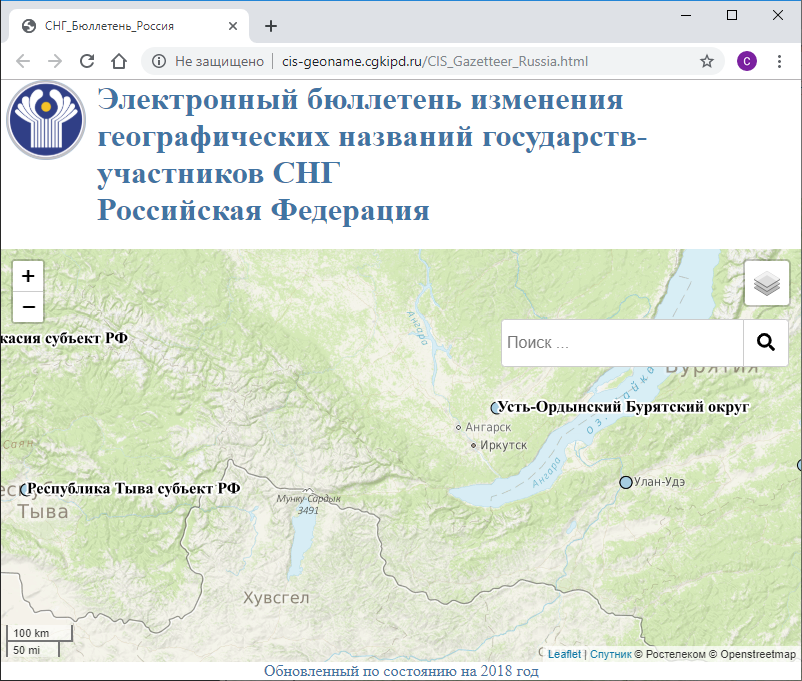Open a new browser tab
The width and height of the screenshot is (802, 681).
click(270, 26)
